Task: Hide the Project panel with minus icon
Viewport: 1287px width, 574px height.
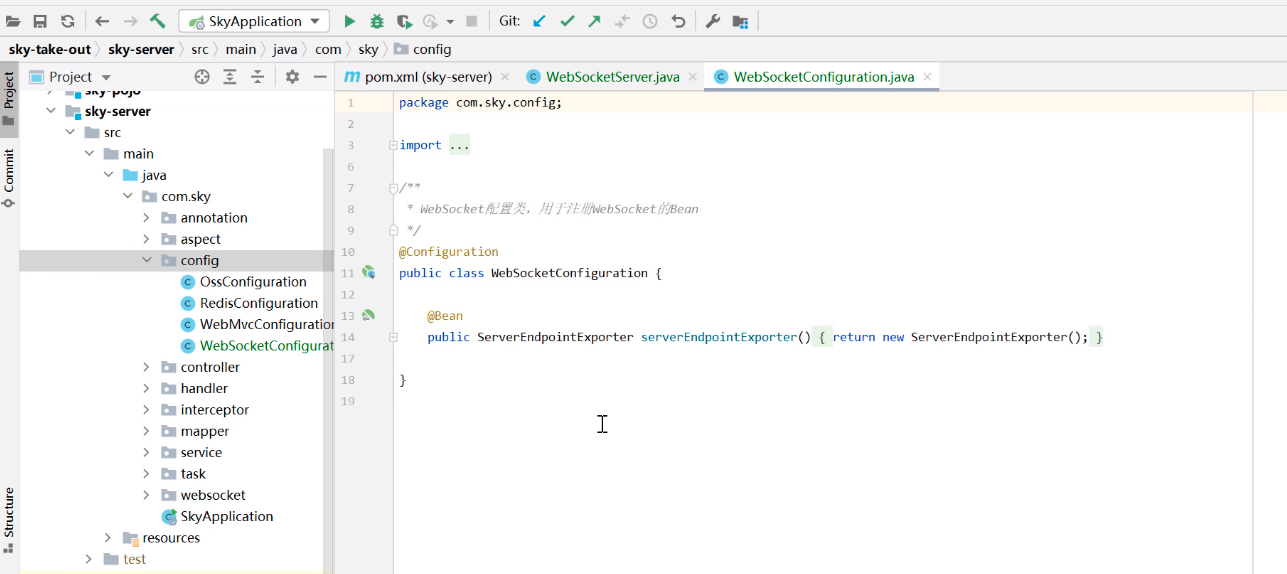Action: tap(320, 77)
